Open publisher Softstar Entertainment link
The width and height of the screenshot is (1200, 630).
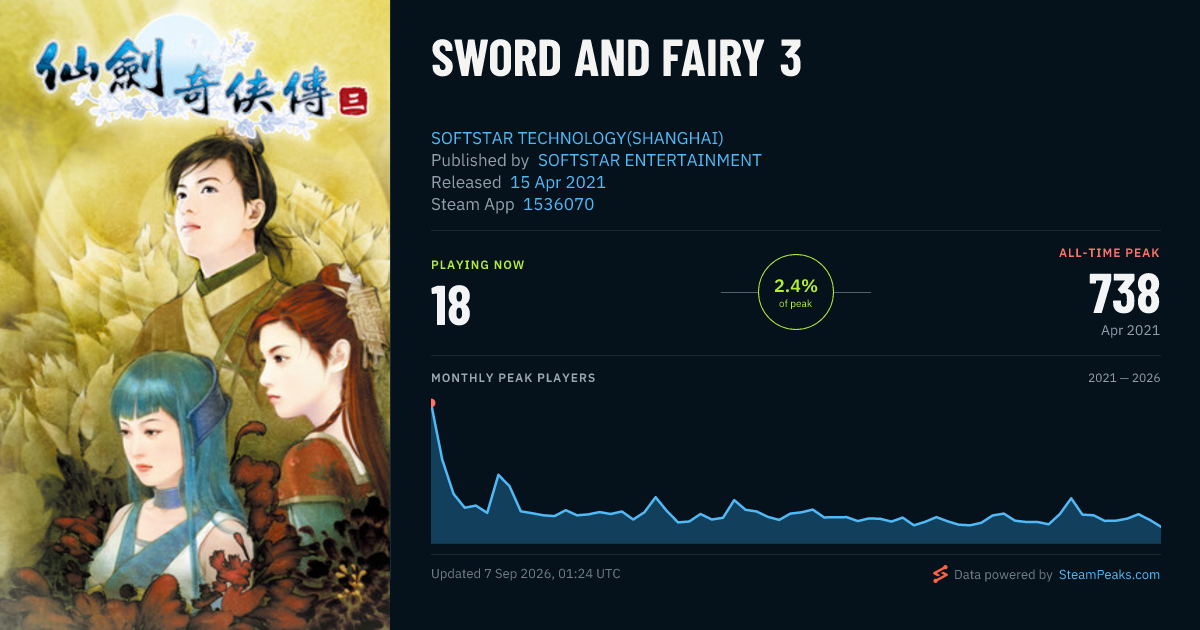pos(650,160)
